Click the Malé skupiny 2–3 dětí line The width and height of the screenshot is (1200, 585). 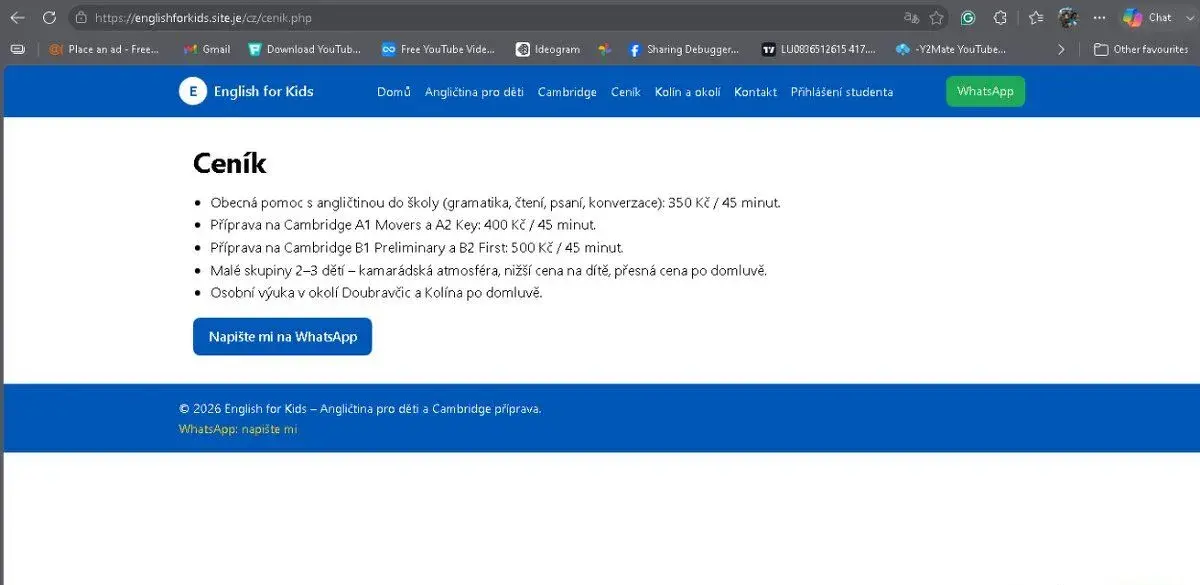coord(488,270)
